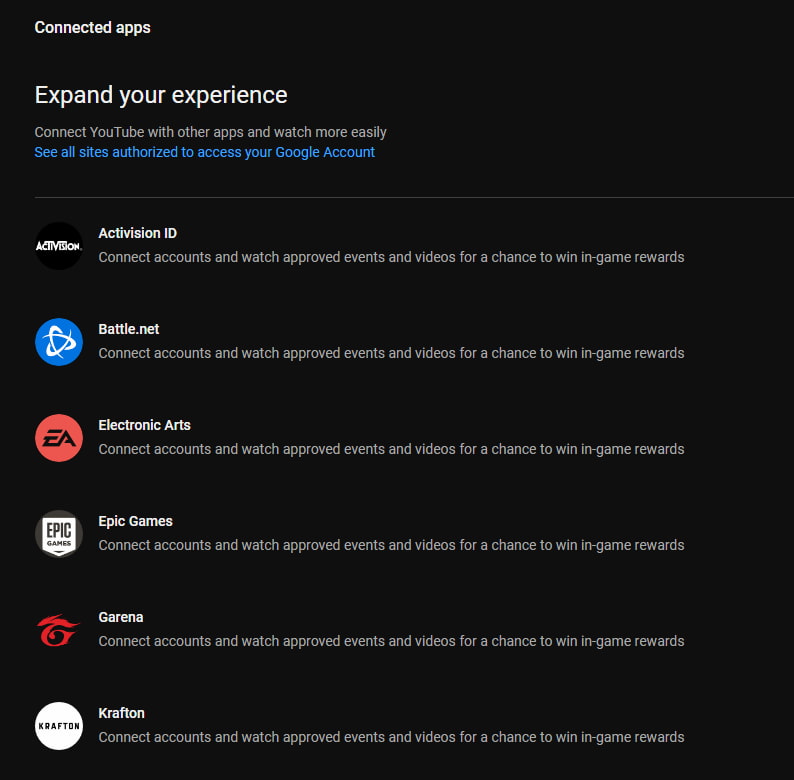Select the Garena title
794x780 pixels.
click(x=121, y=617)
